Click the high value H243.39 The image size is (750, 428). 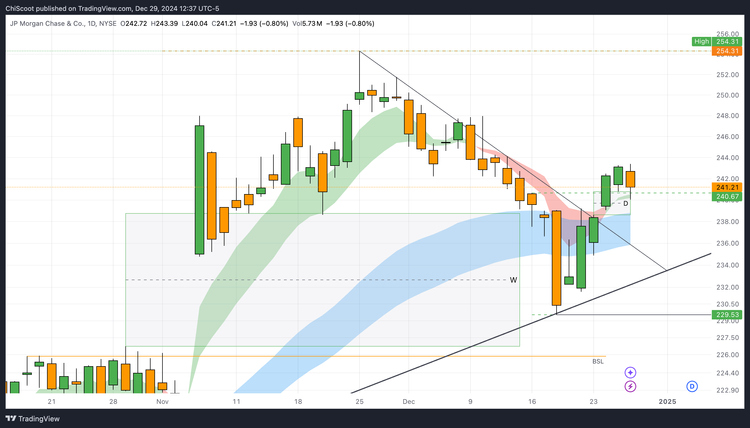[164, 23]
